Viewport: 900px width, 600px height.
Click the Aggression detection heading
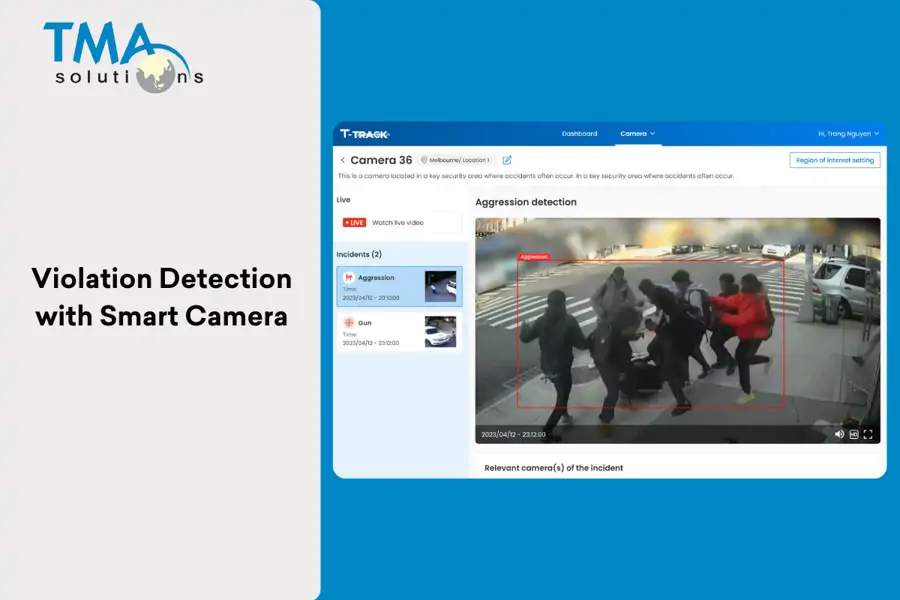click(x=526, y=202)
